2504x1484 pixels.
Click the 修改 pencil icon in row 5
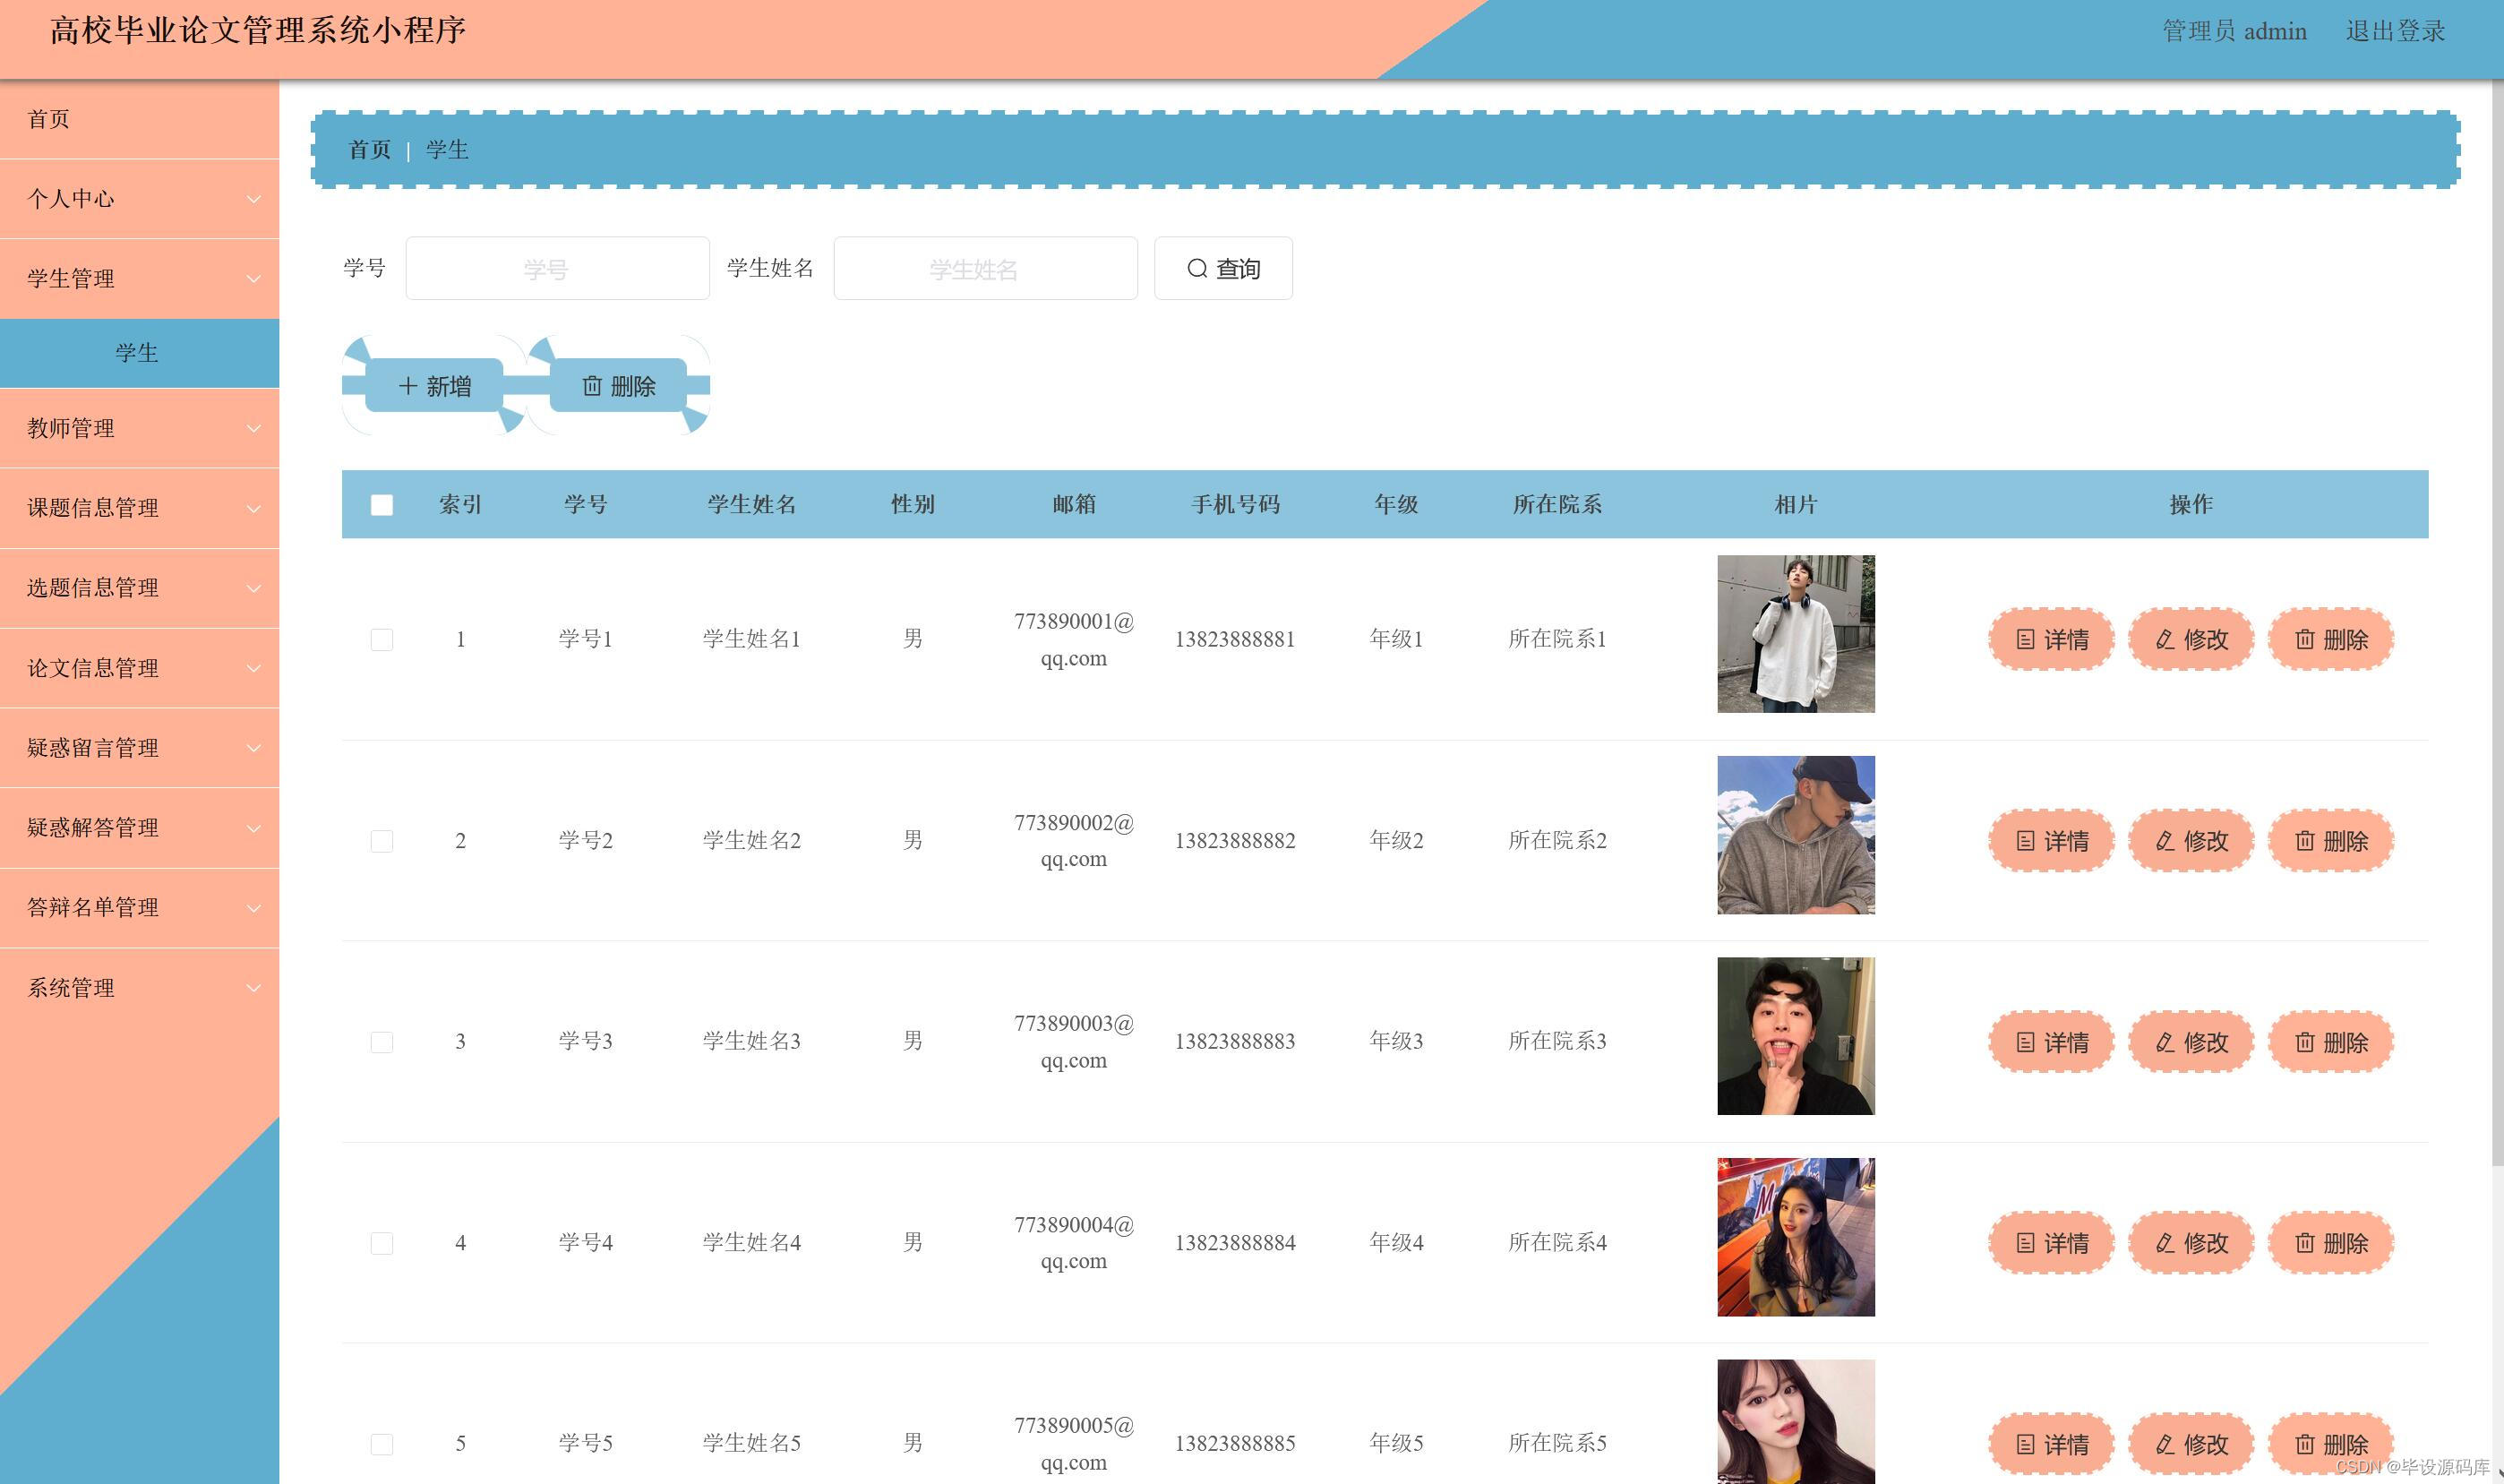[x=2165, y=1444]
